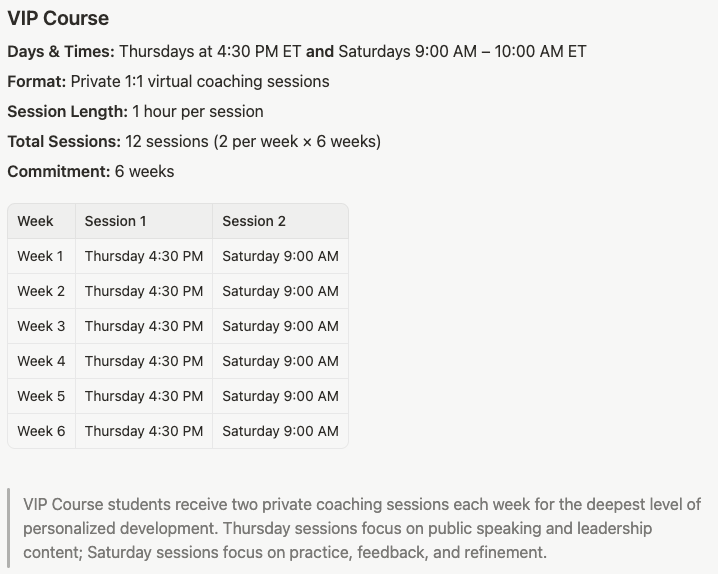Click the Week 1 cell
The width and height of the screenshot is (718, 574).
40,256
